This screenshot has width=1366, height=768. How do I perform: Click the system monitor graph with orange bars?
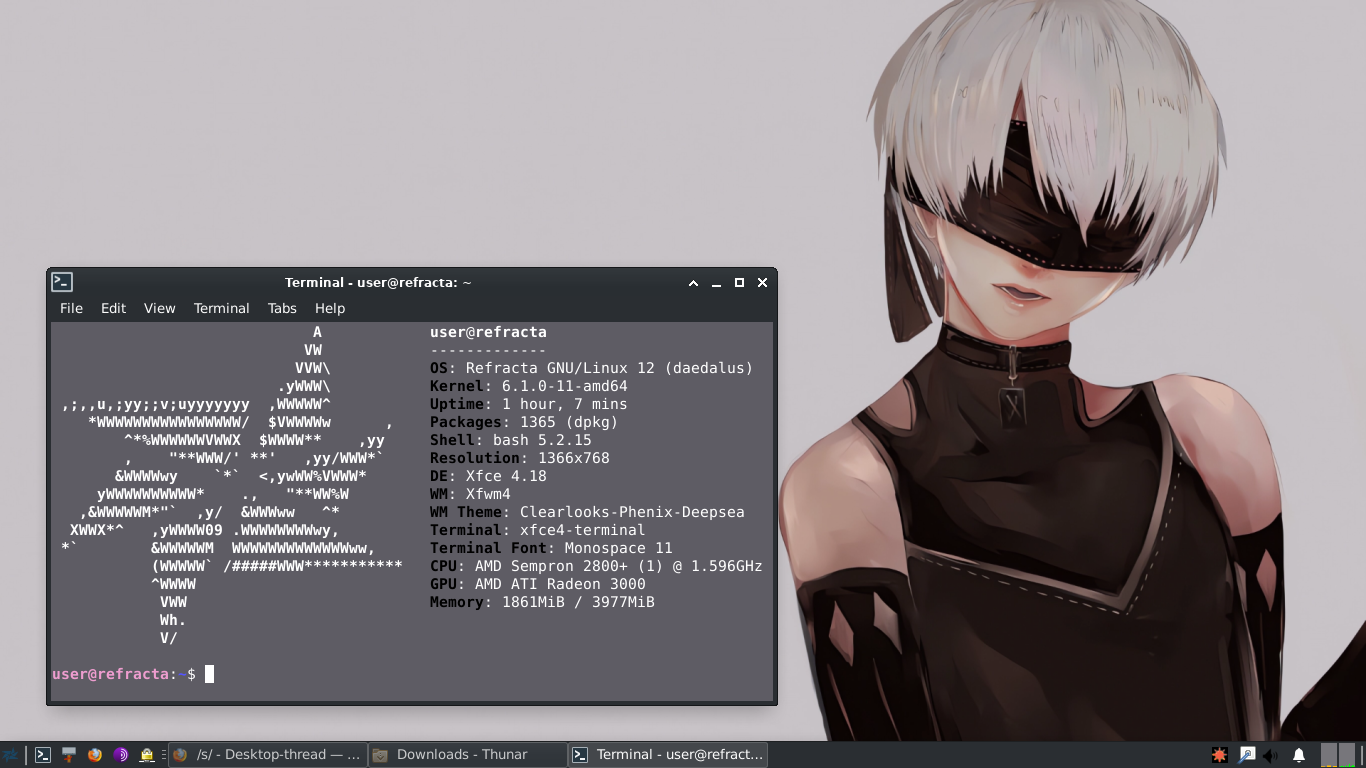[x=1329, y=755]
